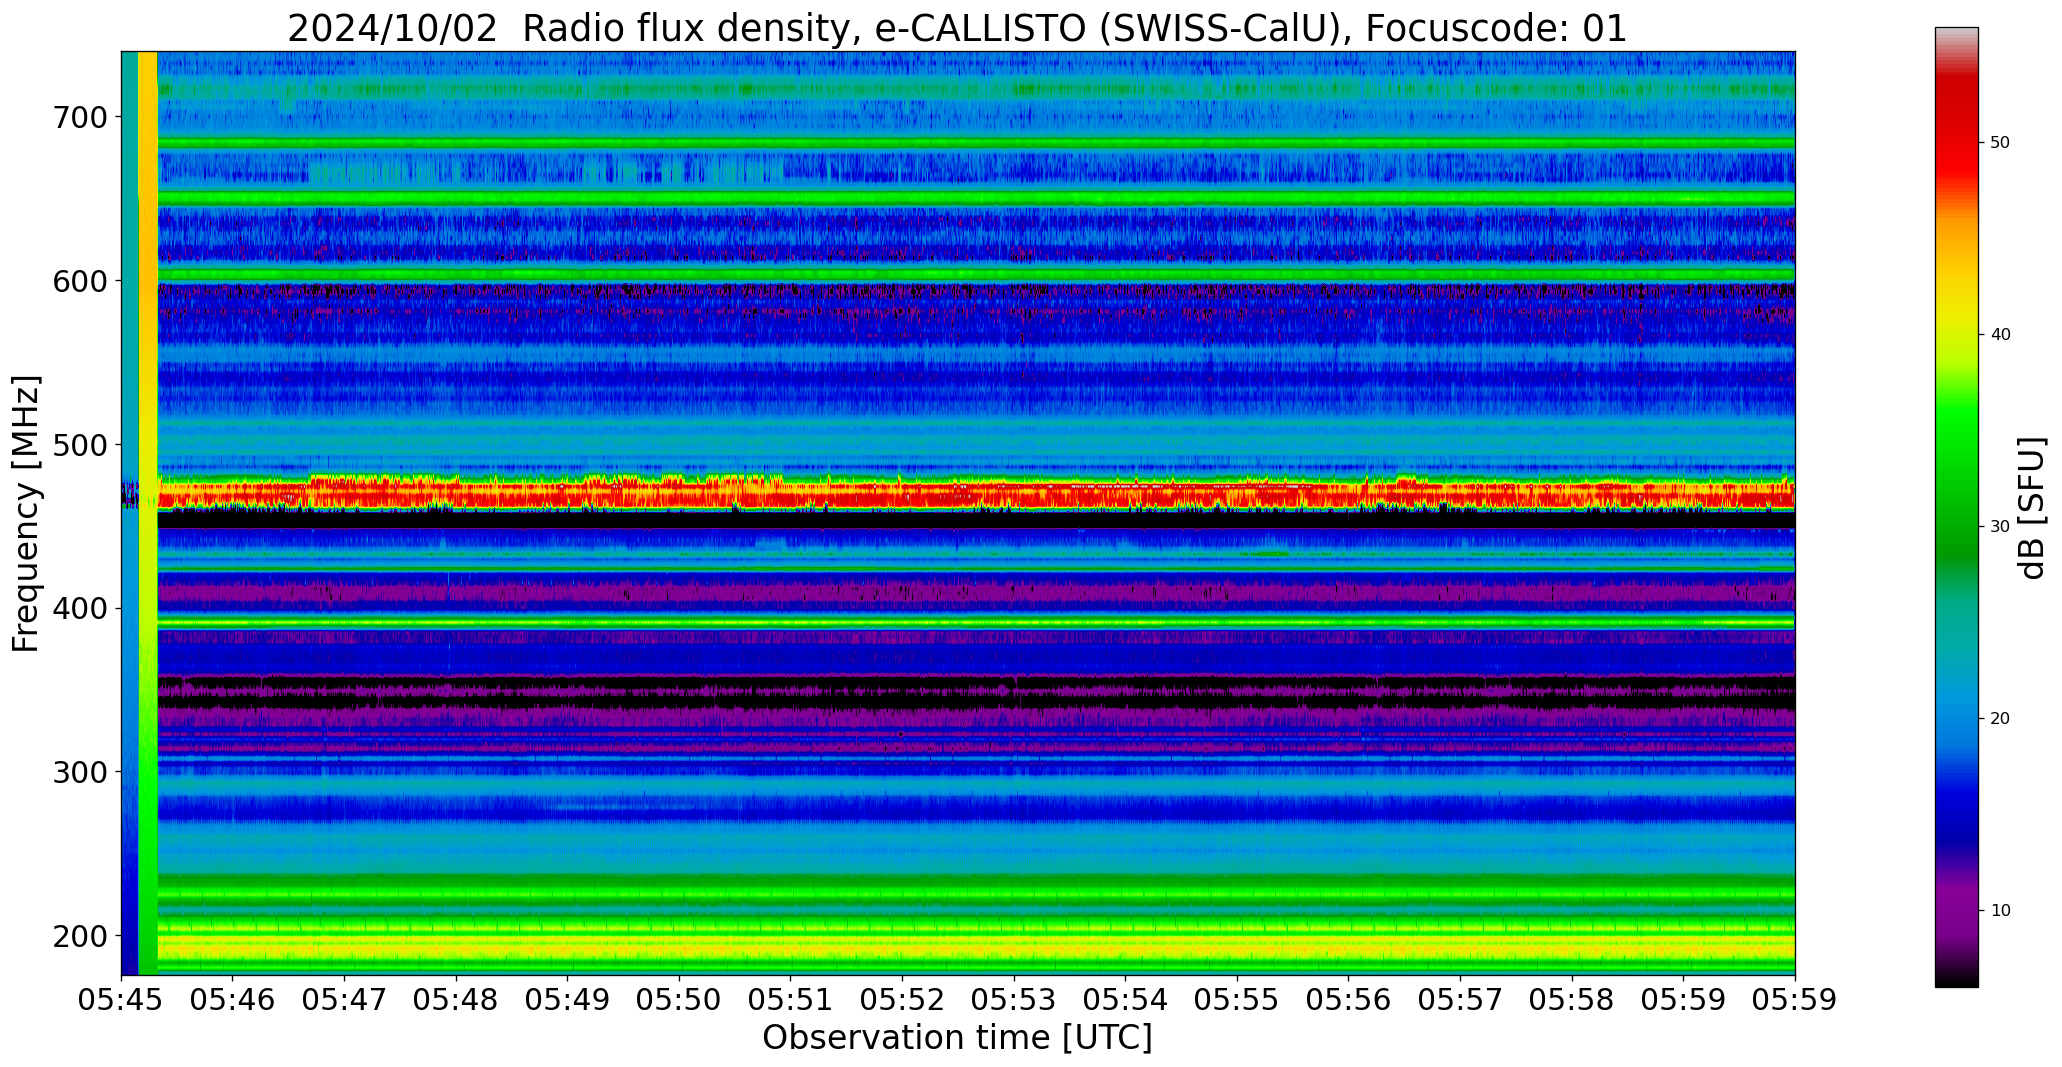Click the 05:52 time tick label
The image size is (2062, 1067).
[x=903, y=1000]
